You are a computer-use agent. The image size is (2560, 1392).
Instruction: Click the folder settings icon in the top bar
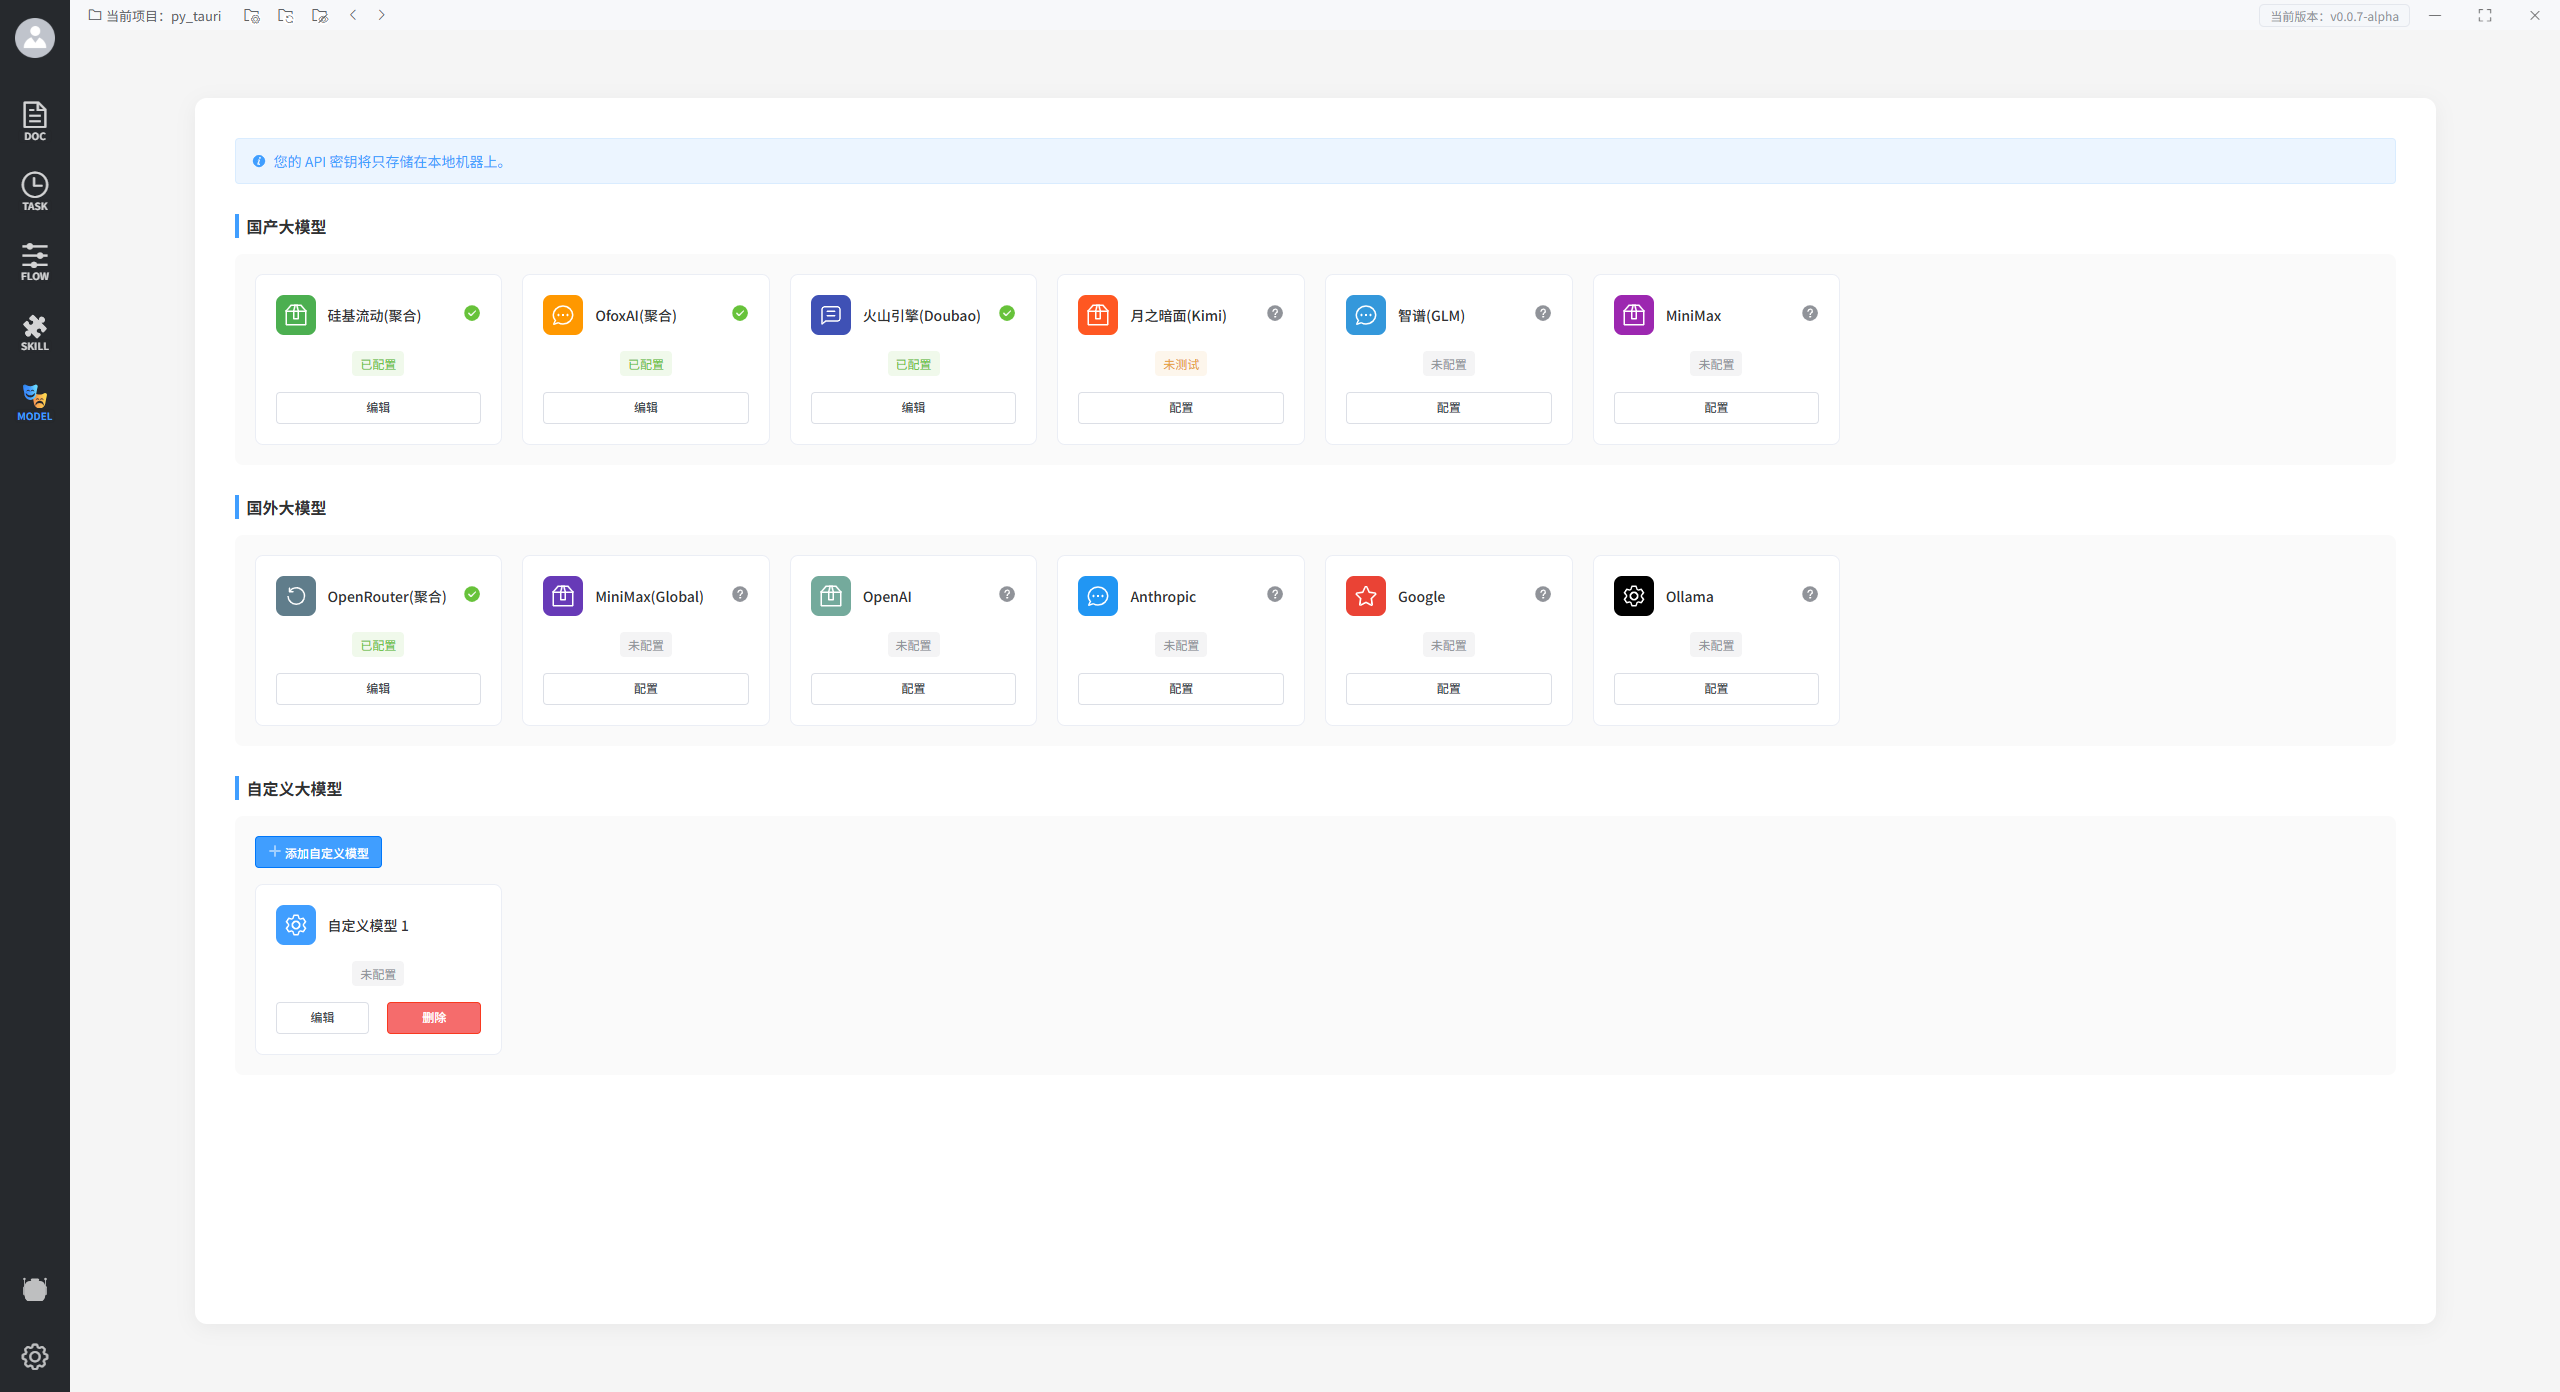pos(252,16)
